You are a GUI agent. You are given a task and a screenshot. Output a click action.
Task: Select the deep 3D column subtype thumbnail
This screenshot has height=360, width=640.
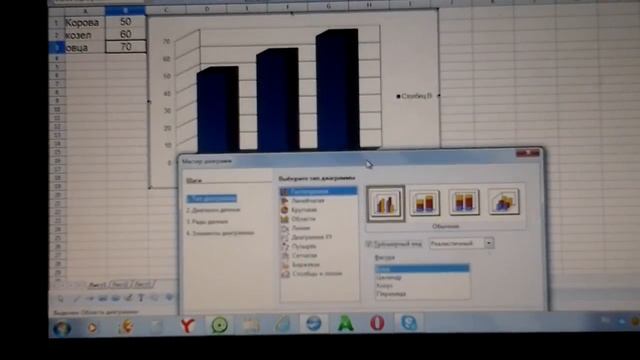click(504, 201)
